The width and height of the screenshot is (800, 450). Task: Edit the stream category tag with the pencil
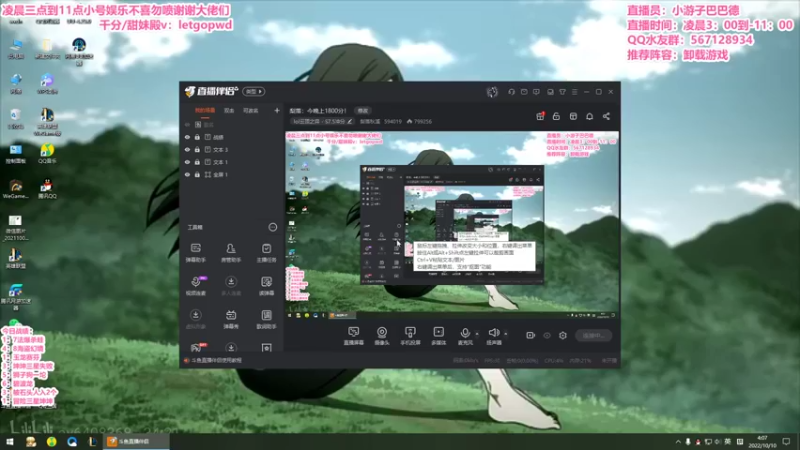click(349, 121)
